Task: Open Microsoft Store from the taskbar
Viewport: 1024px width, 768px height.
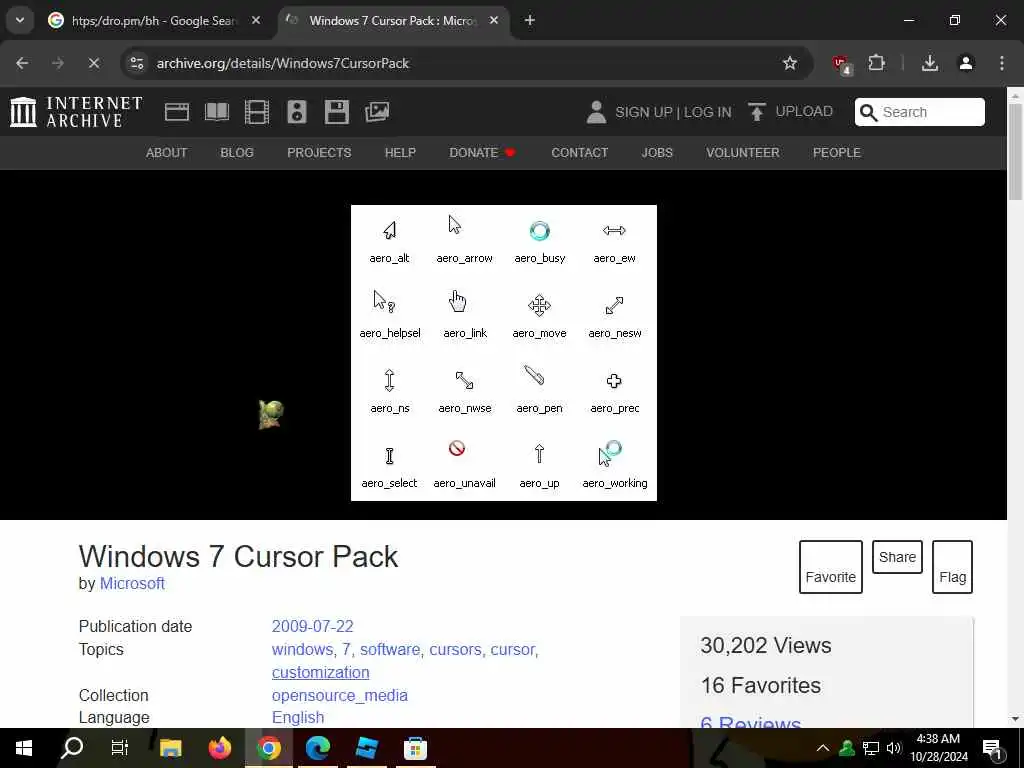Action: click(415, 748)
